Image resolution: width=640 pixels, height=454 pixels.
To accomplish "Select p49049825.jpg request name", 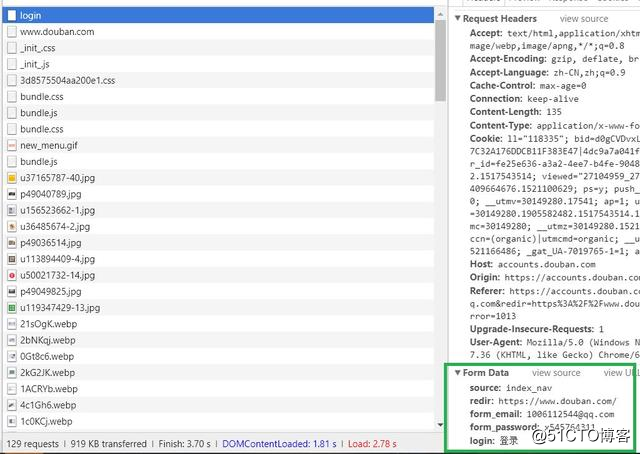I will coord(51,292).
